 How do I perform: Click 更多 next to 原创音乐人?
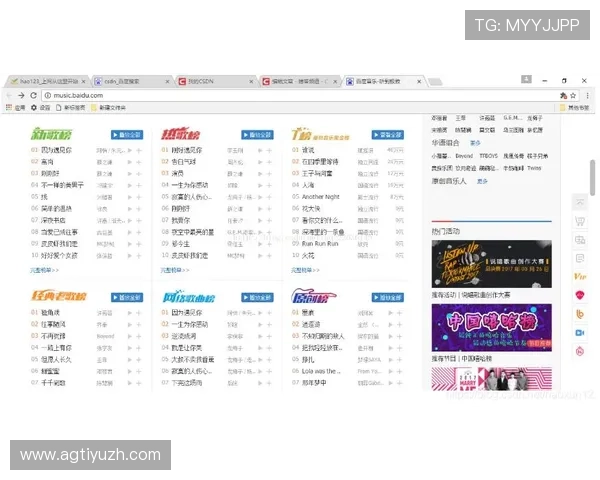click(x=482, y=181)
